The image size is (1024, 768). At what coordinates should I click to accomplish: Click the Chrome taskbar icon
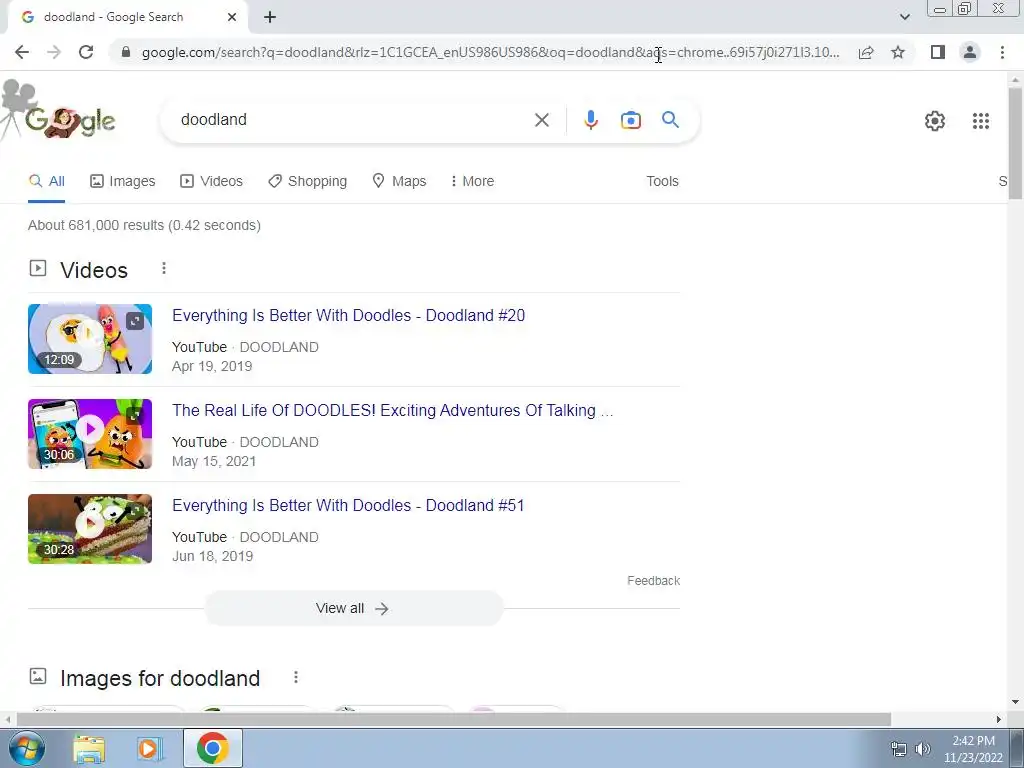click(x=212, y=748)
